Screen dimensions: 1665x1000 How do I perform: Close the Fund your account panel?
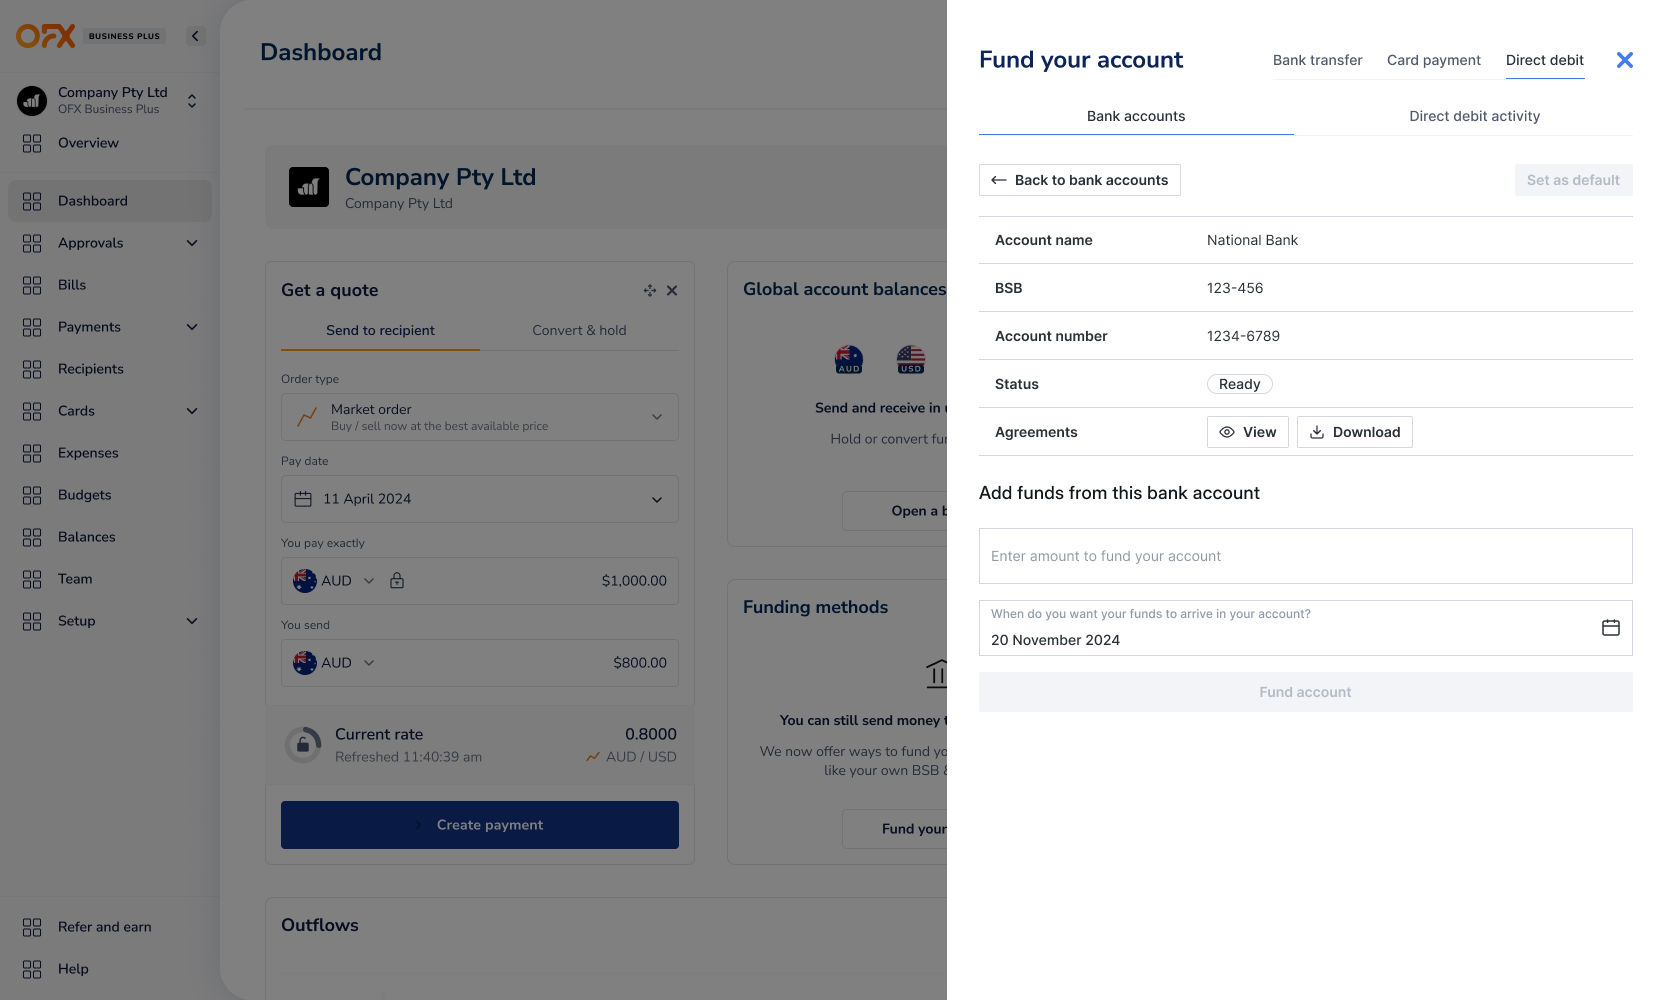click(1624, 60)
